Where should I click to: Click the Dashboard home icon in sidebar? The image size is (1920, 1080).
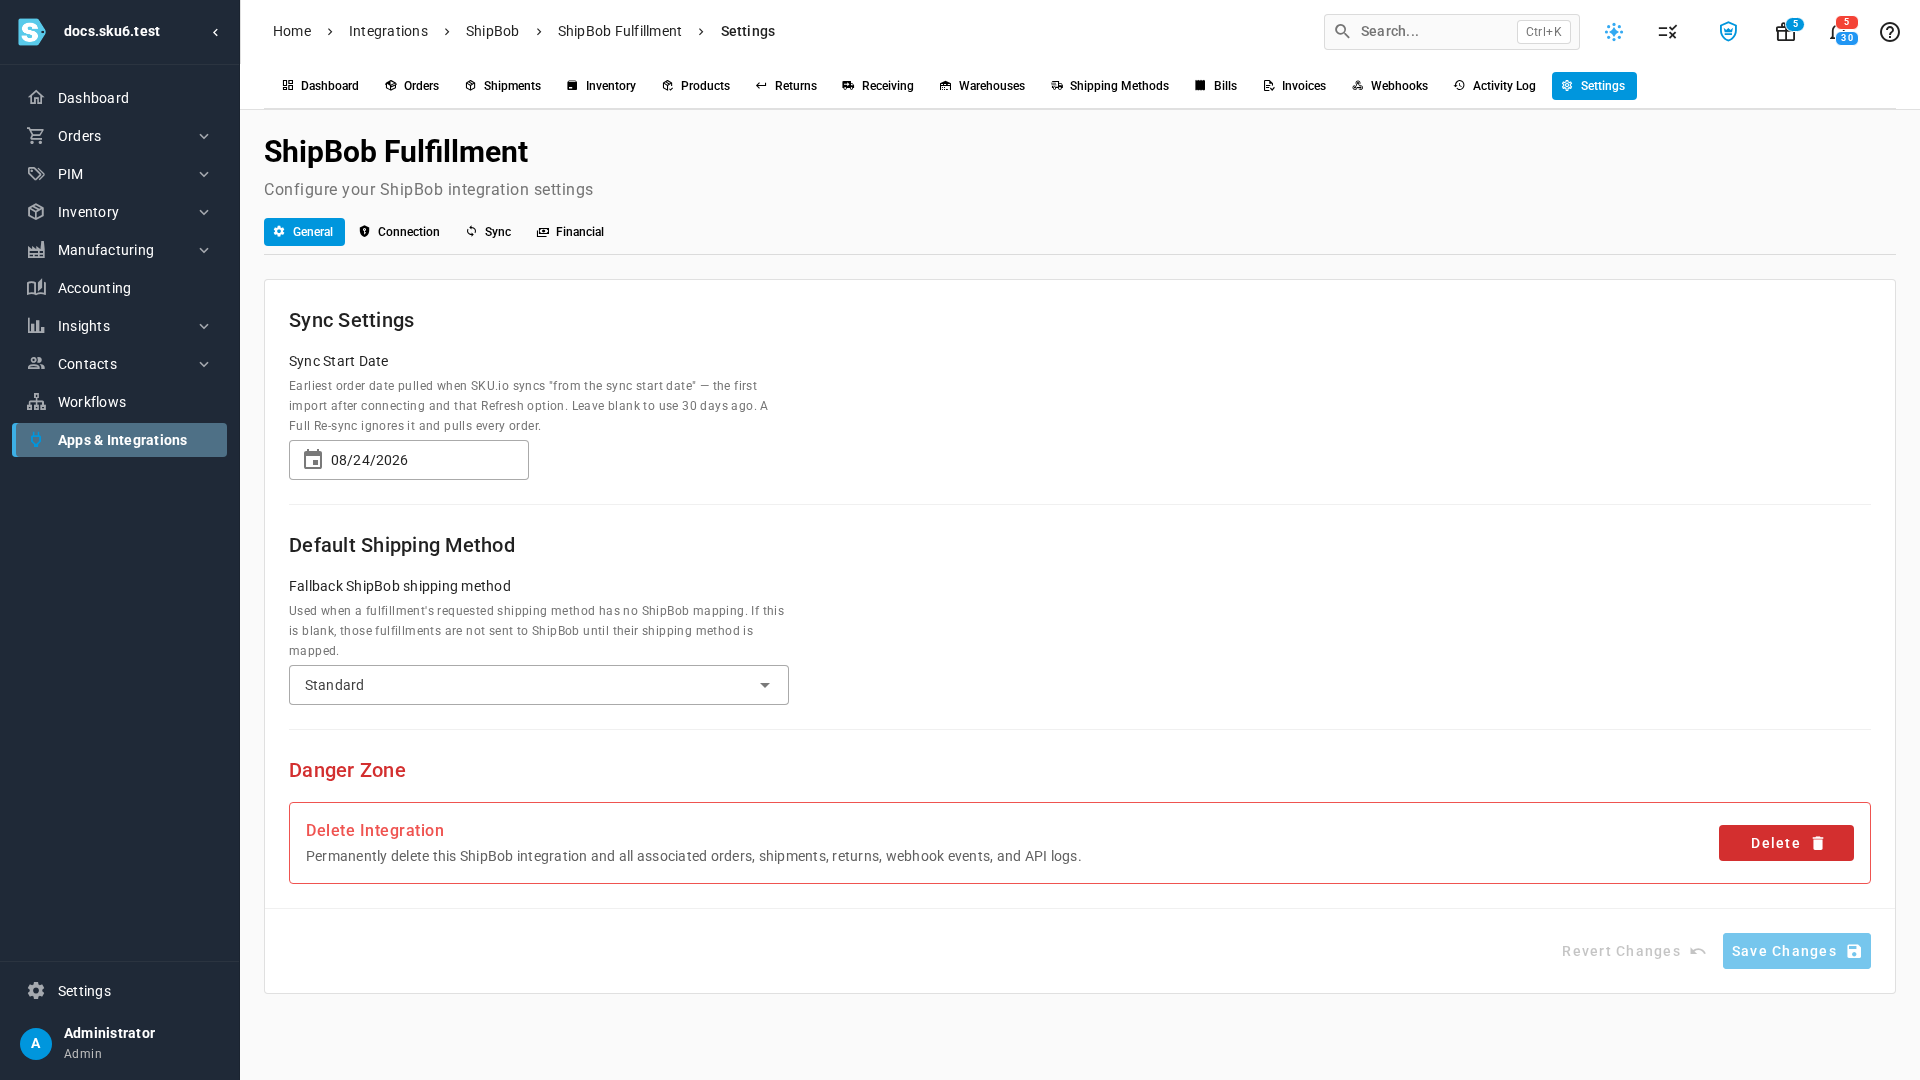pos(36,98)
